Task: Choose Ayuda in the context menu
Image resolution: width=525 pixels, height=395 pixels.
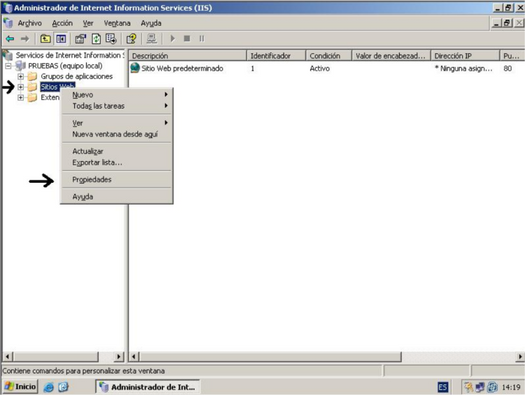Action: tap(117, 196)
